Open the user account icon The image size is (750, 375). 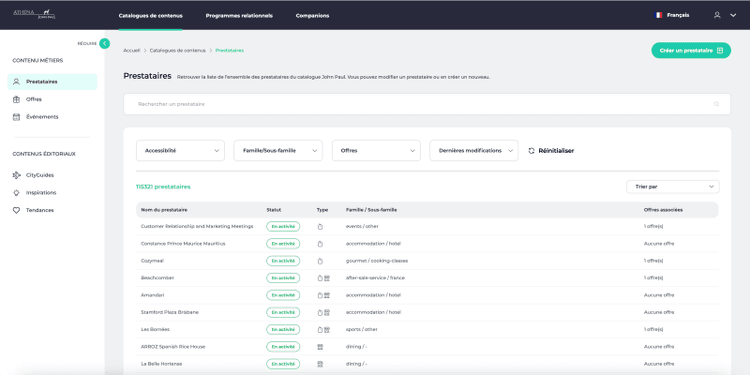[717, 15]
